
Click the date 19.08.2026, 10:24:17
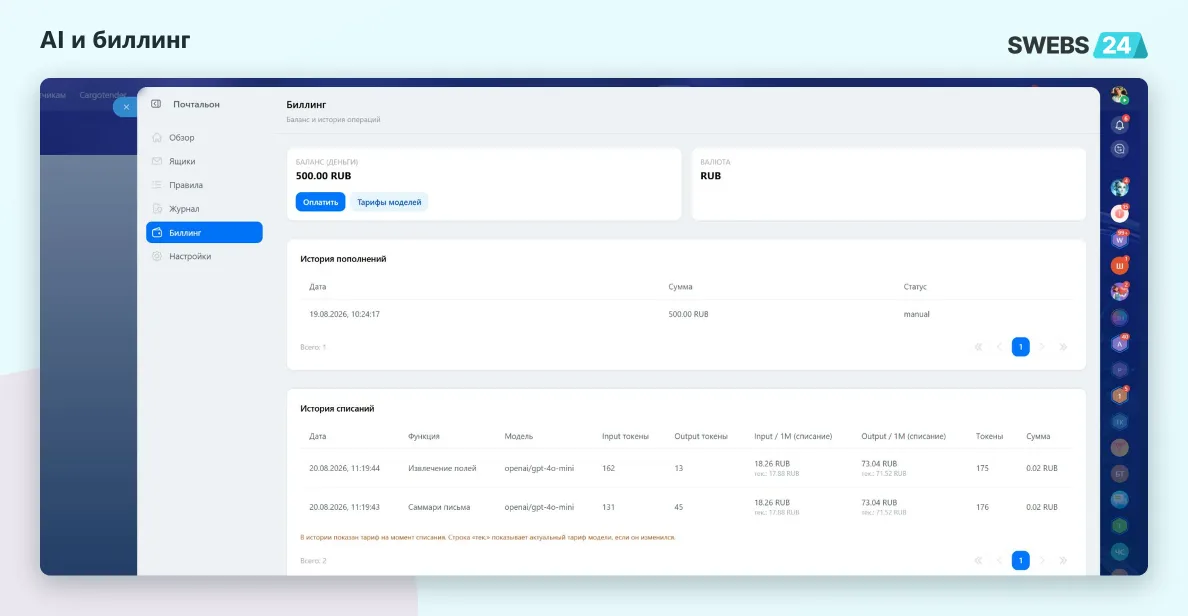point(345,314)
